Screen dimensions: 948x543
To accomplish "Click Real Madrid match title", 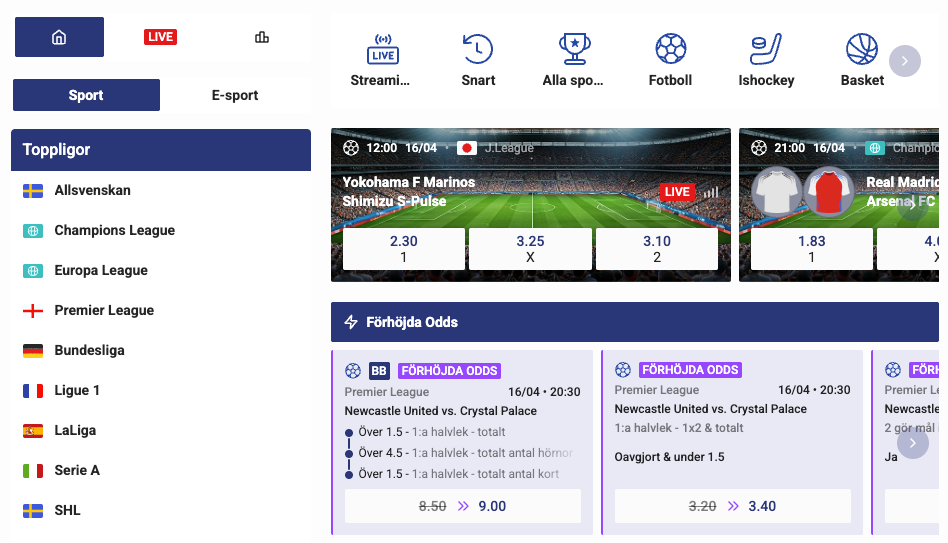I will coord(902,182).
